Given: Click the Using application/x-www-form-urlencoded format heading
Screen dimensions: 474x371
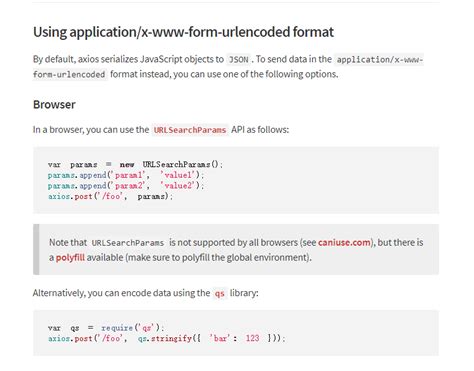Looking at the screenshot, I should click(183, 32).
